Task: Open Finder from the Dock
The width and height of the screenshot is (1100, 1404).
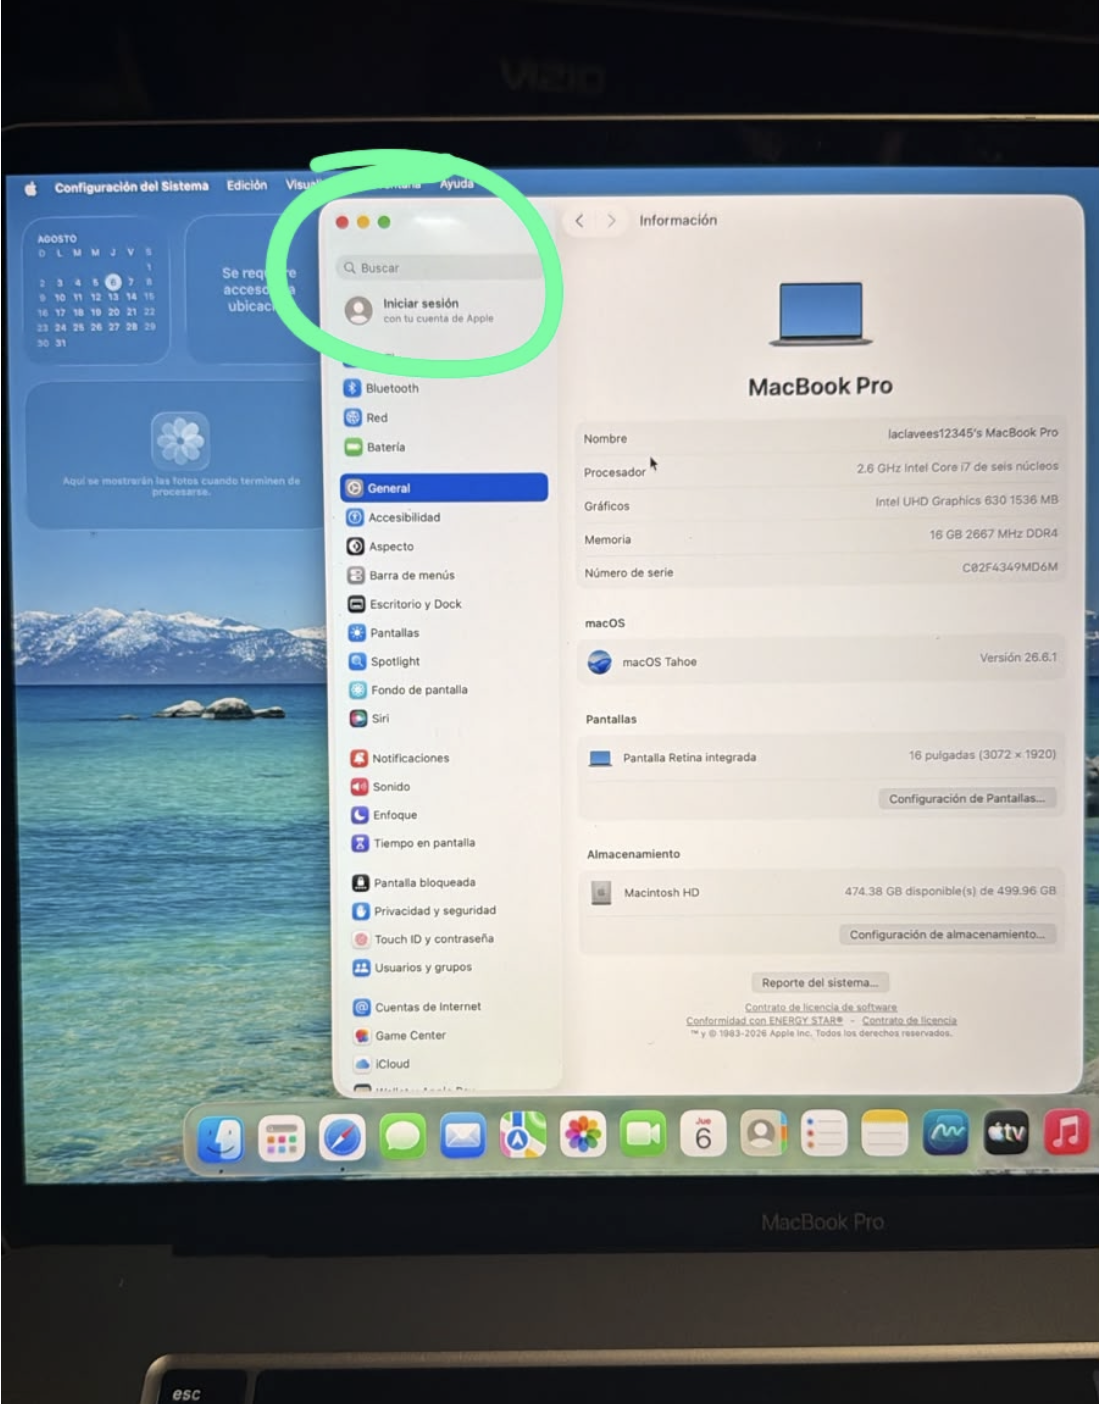Action: (220, 1139)
